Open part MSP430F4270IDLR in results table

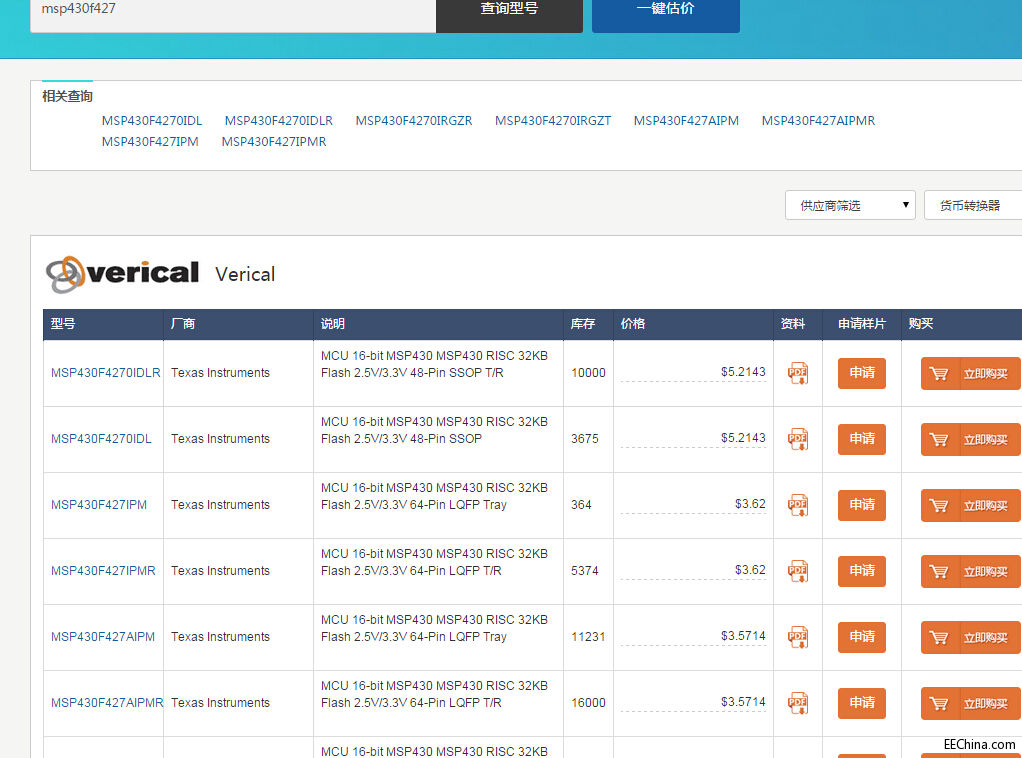click(x=106, y=373)
